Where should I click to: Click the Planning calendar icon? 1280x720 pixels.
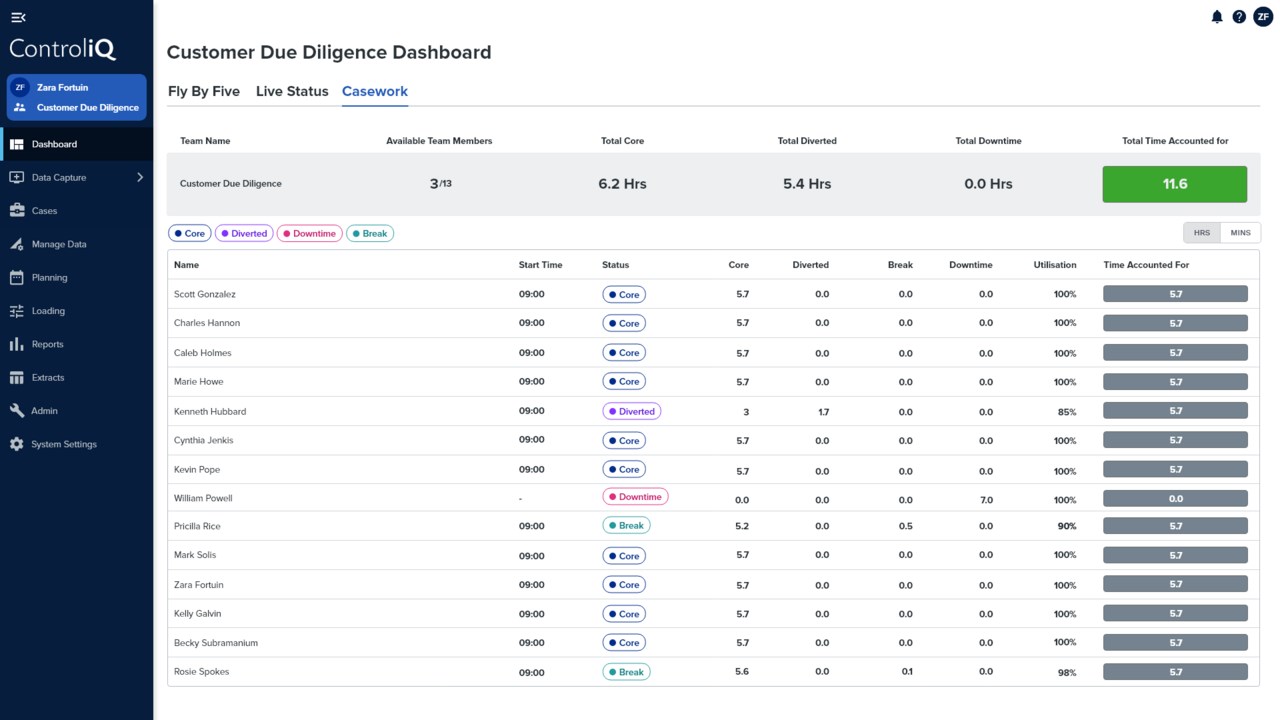(x=16, y=278)
